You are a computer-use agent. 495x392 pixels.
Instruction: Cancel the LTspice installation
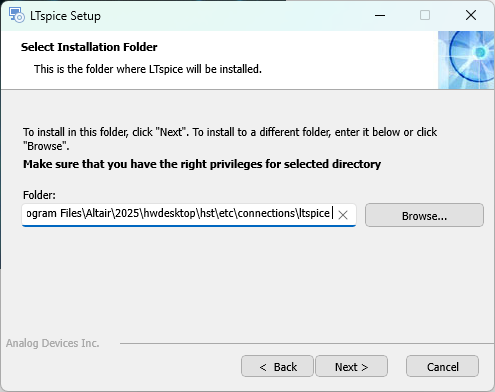coord(443,366)
